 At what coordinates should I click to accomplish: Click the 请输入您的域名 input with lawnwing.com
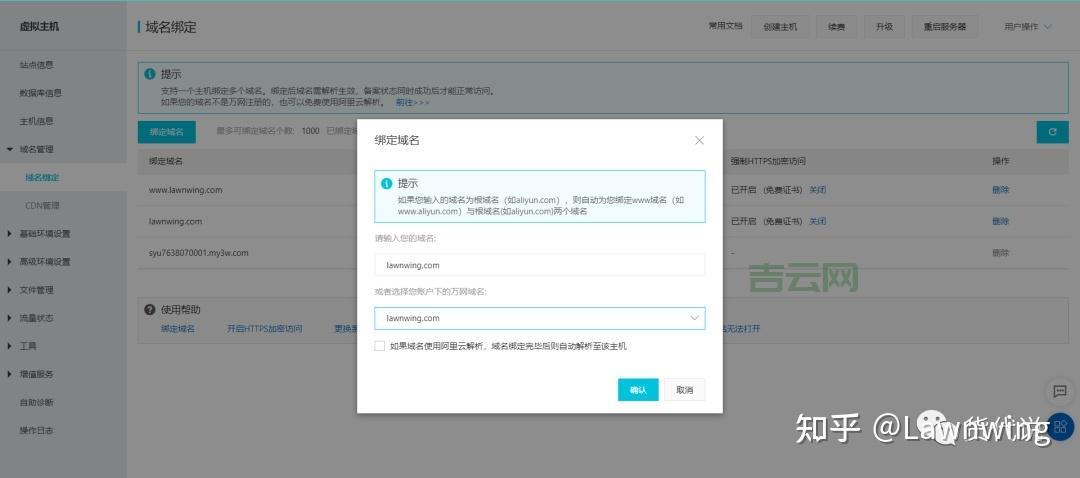click(x=539, y=264)
